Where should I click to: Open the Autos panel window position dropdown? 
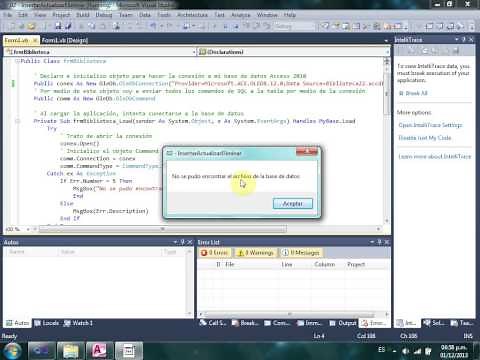(175, 242)
